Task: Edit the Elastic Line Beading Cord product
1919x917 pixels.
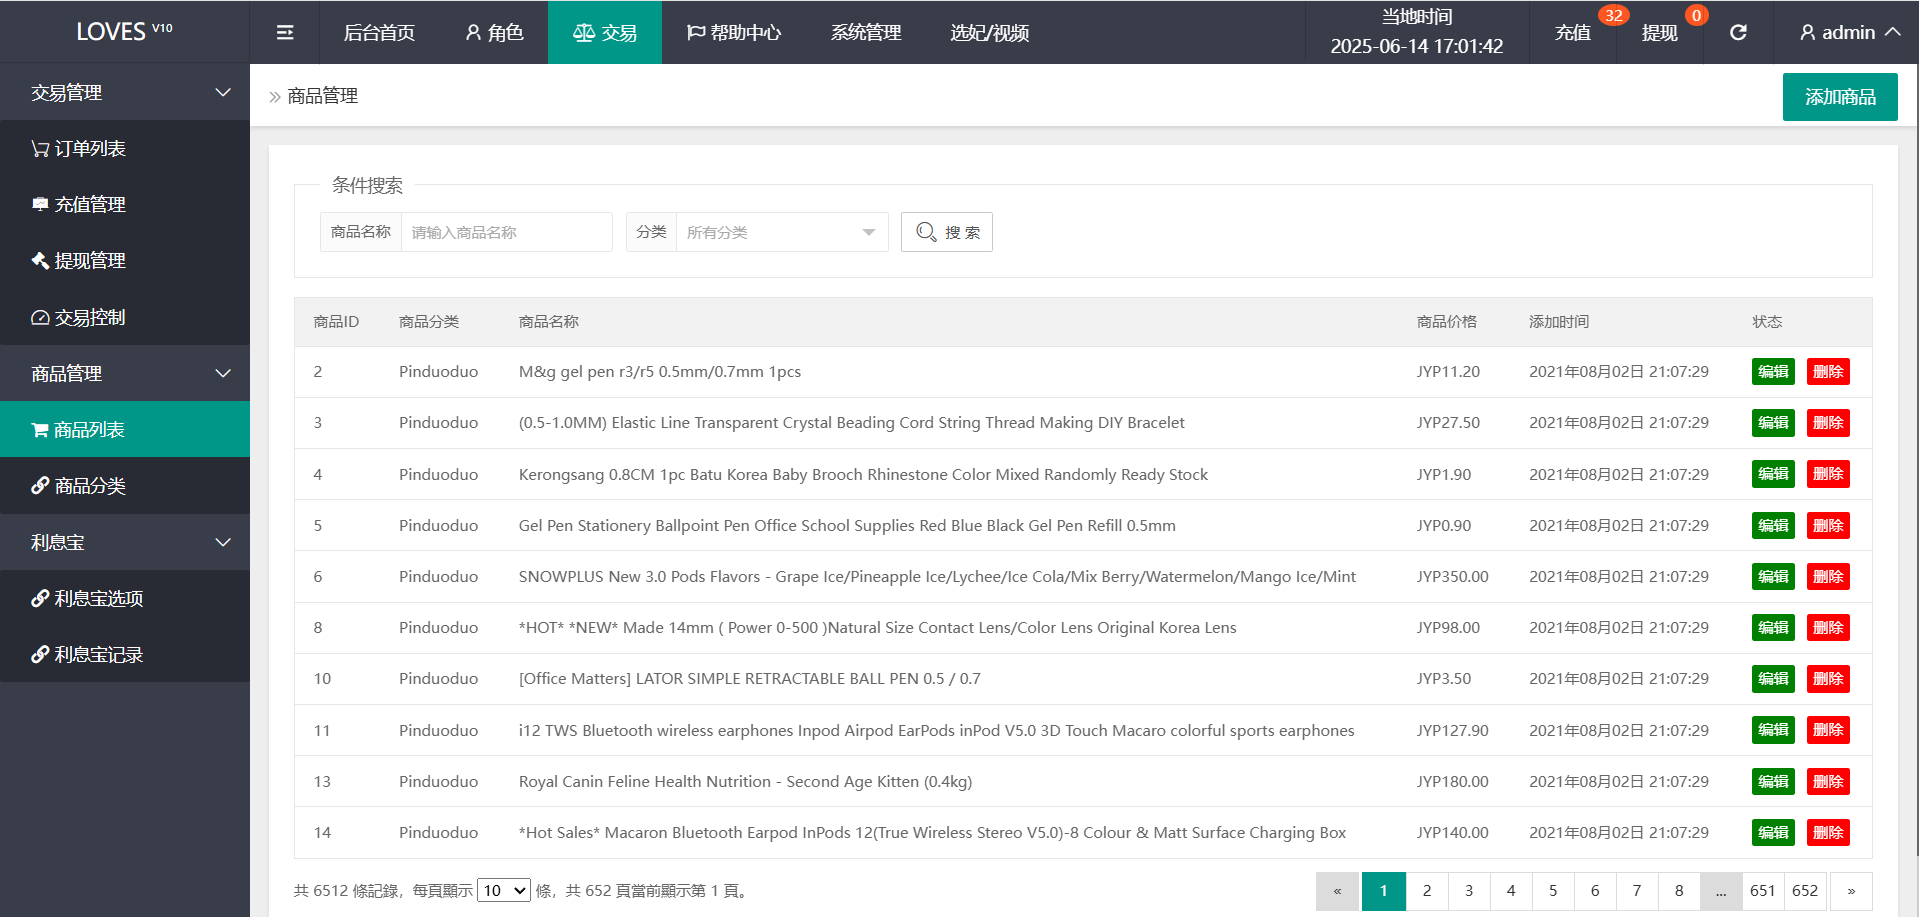Action: click(x=1773, y=423)
